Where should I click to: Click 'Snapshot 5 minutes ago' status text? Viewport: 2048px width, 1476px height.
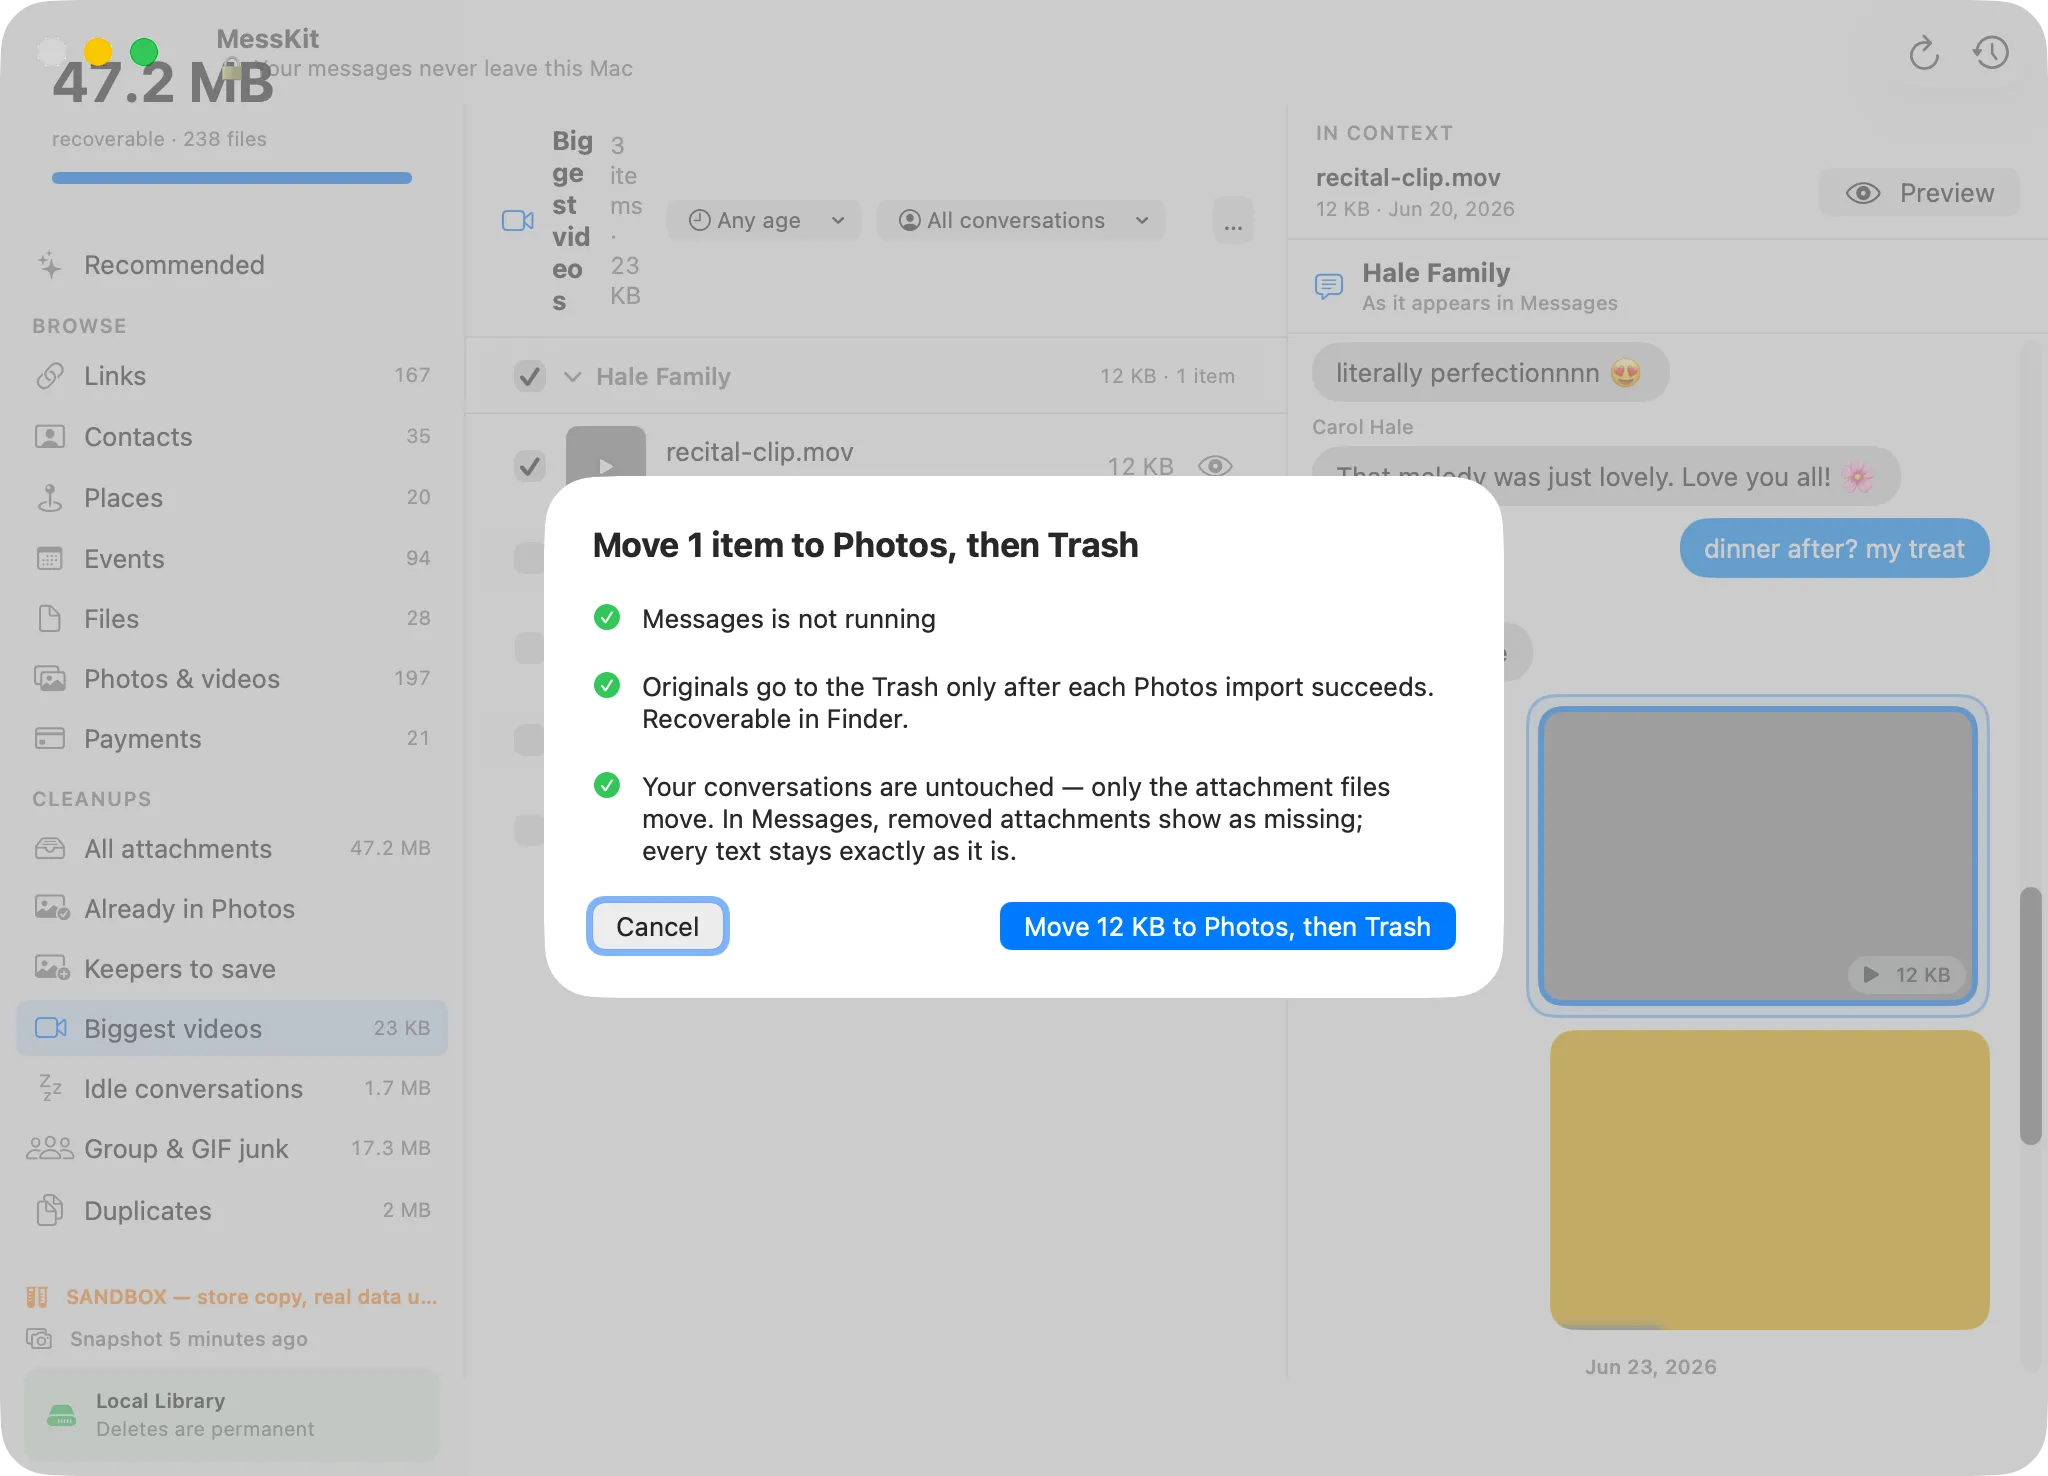(x=189, y=1339)
